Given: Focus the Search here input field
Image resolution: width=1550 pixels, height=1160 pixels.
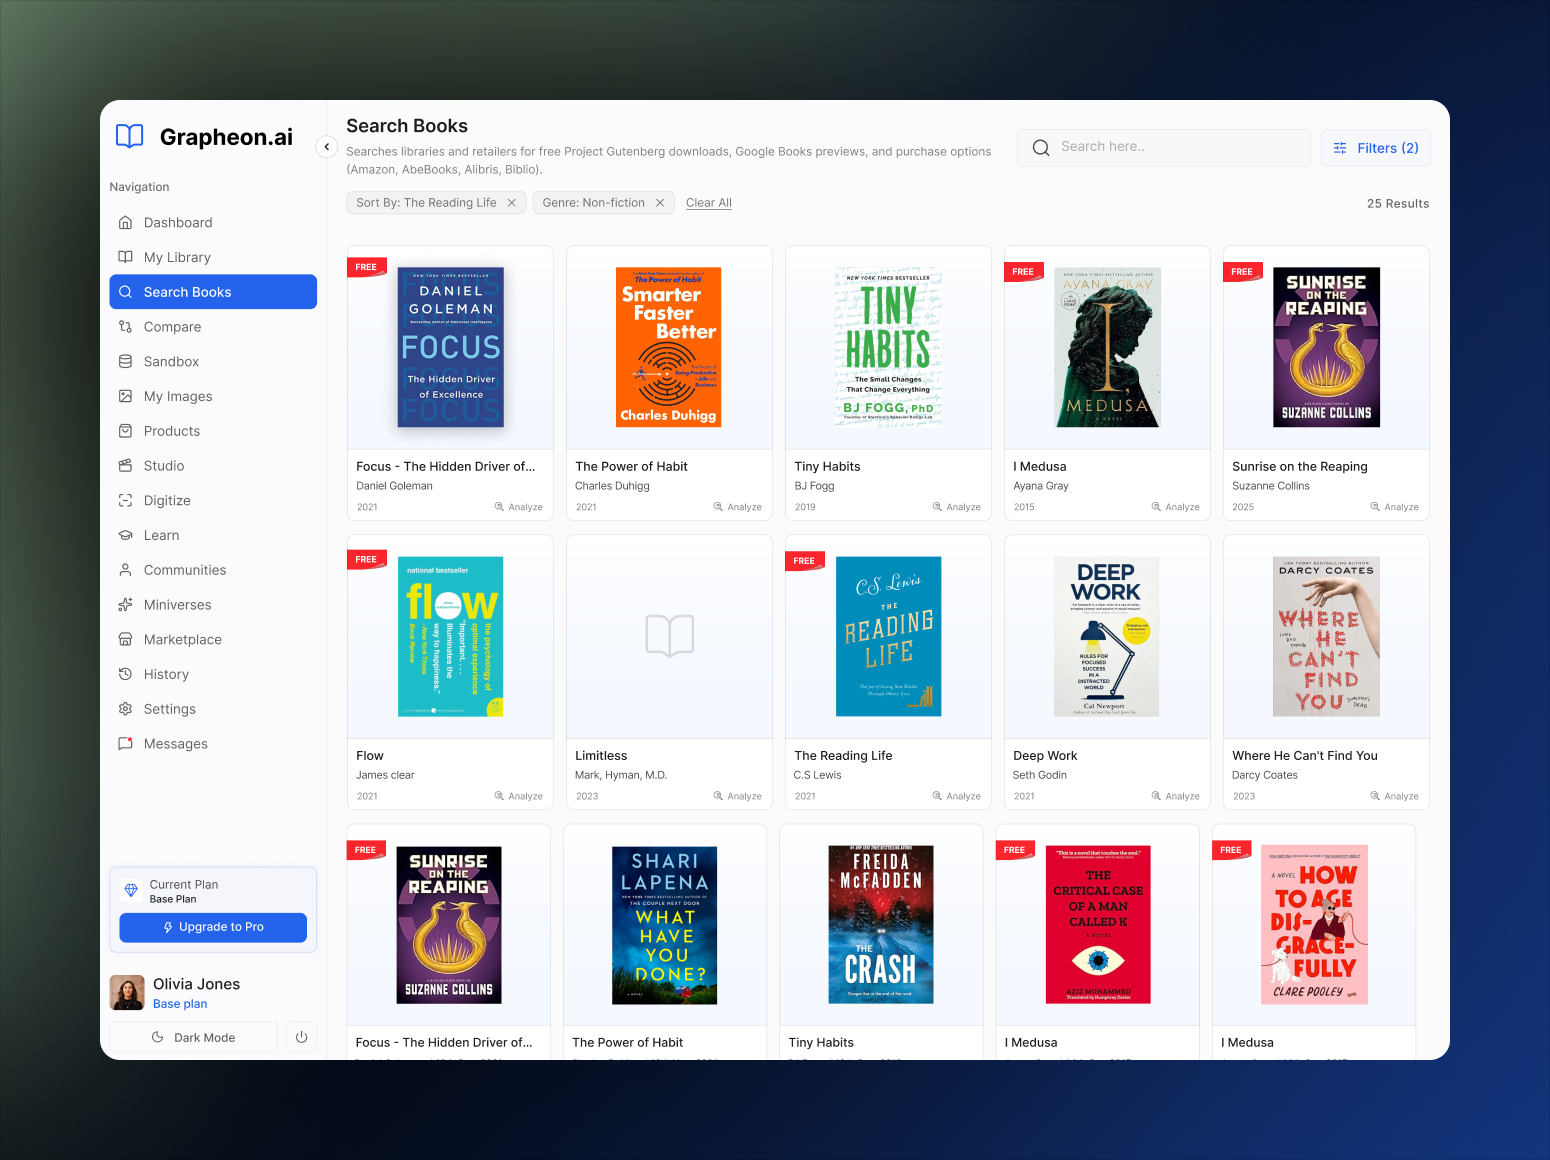Looking at the screenshot, I should [x=1164, y=147].
